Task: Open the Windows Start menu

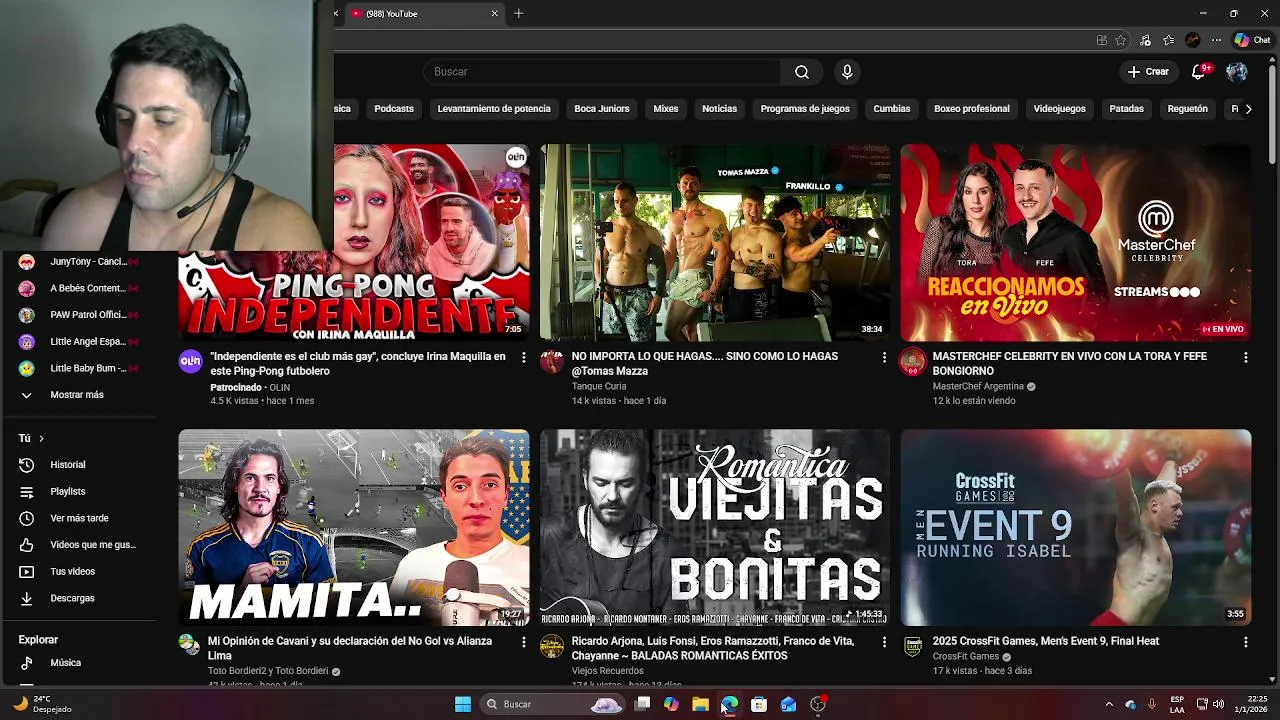Action: pyautogui.click(x=463, y=704)
